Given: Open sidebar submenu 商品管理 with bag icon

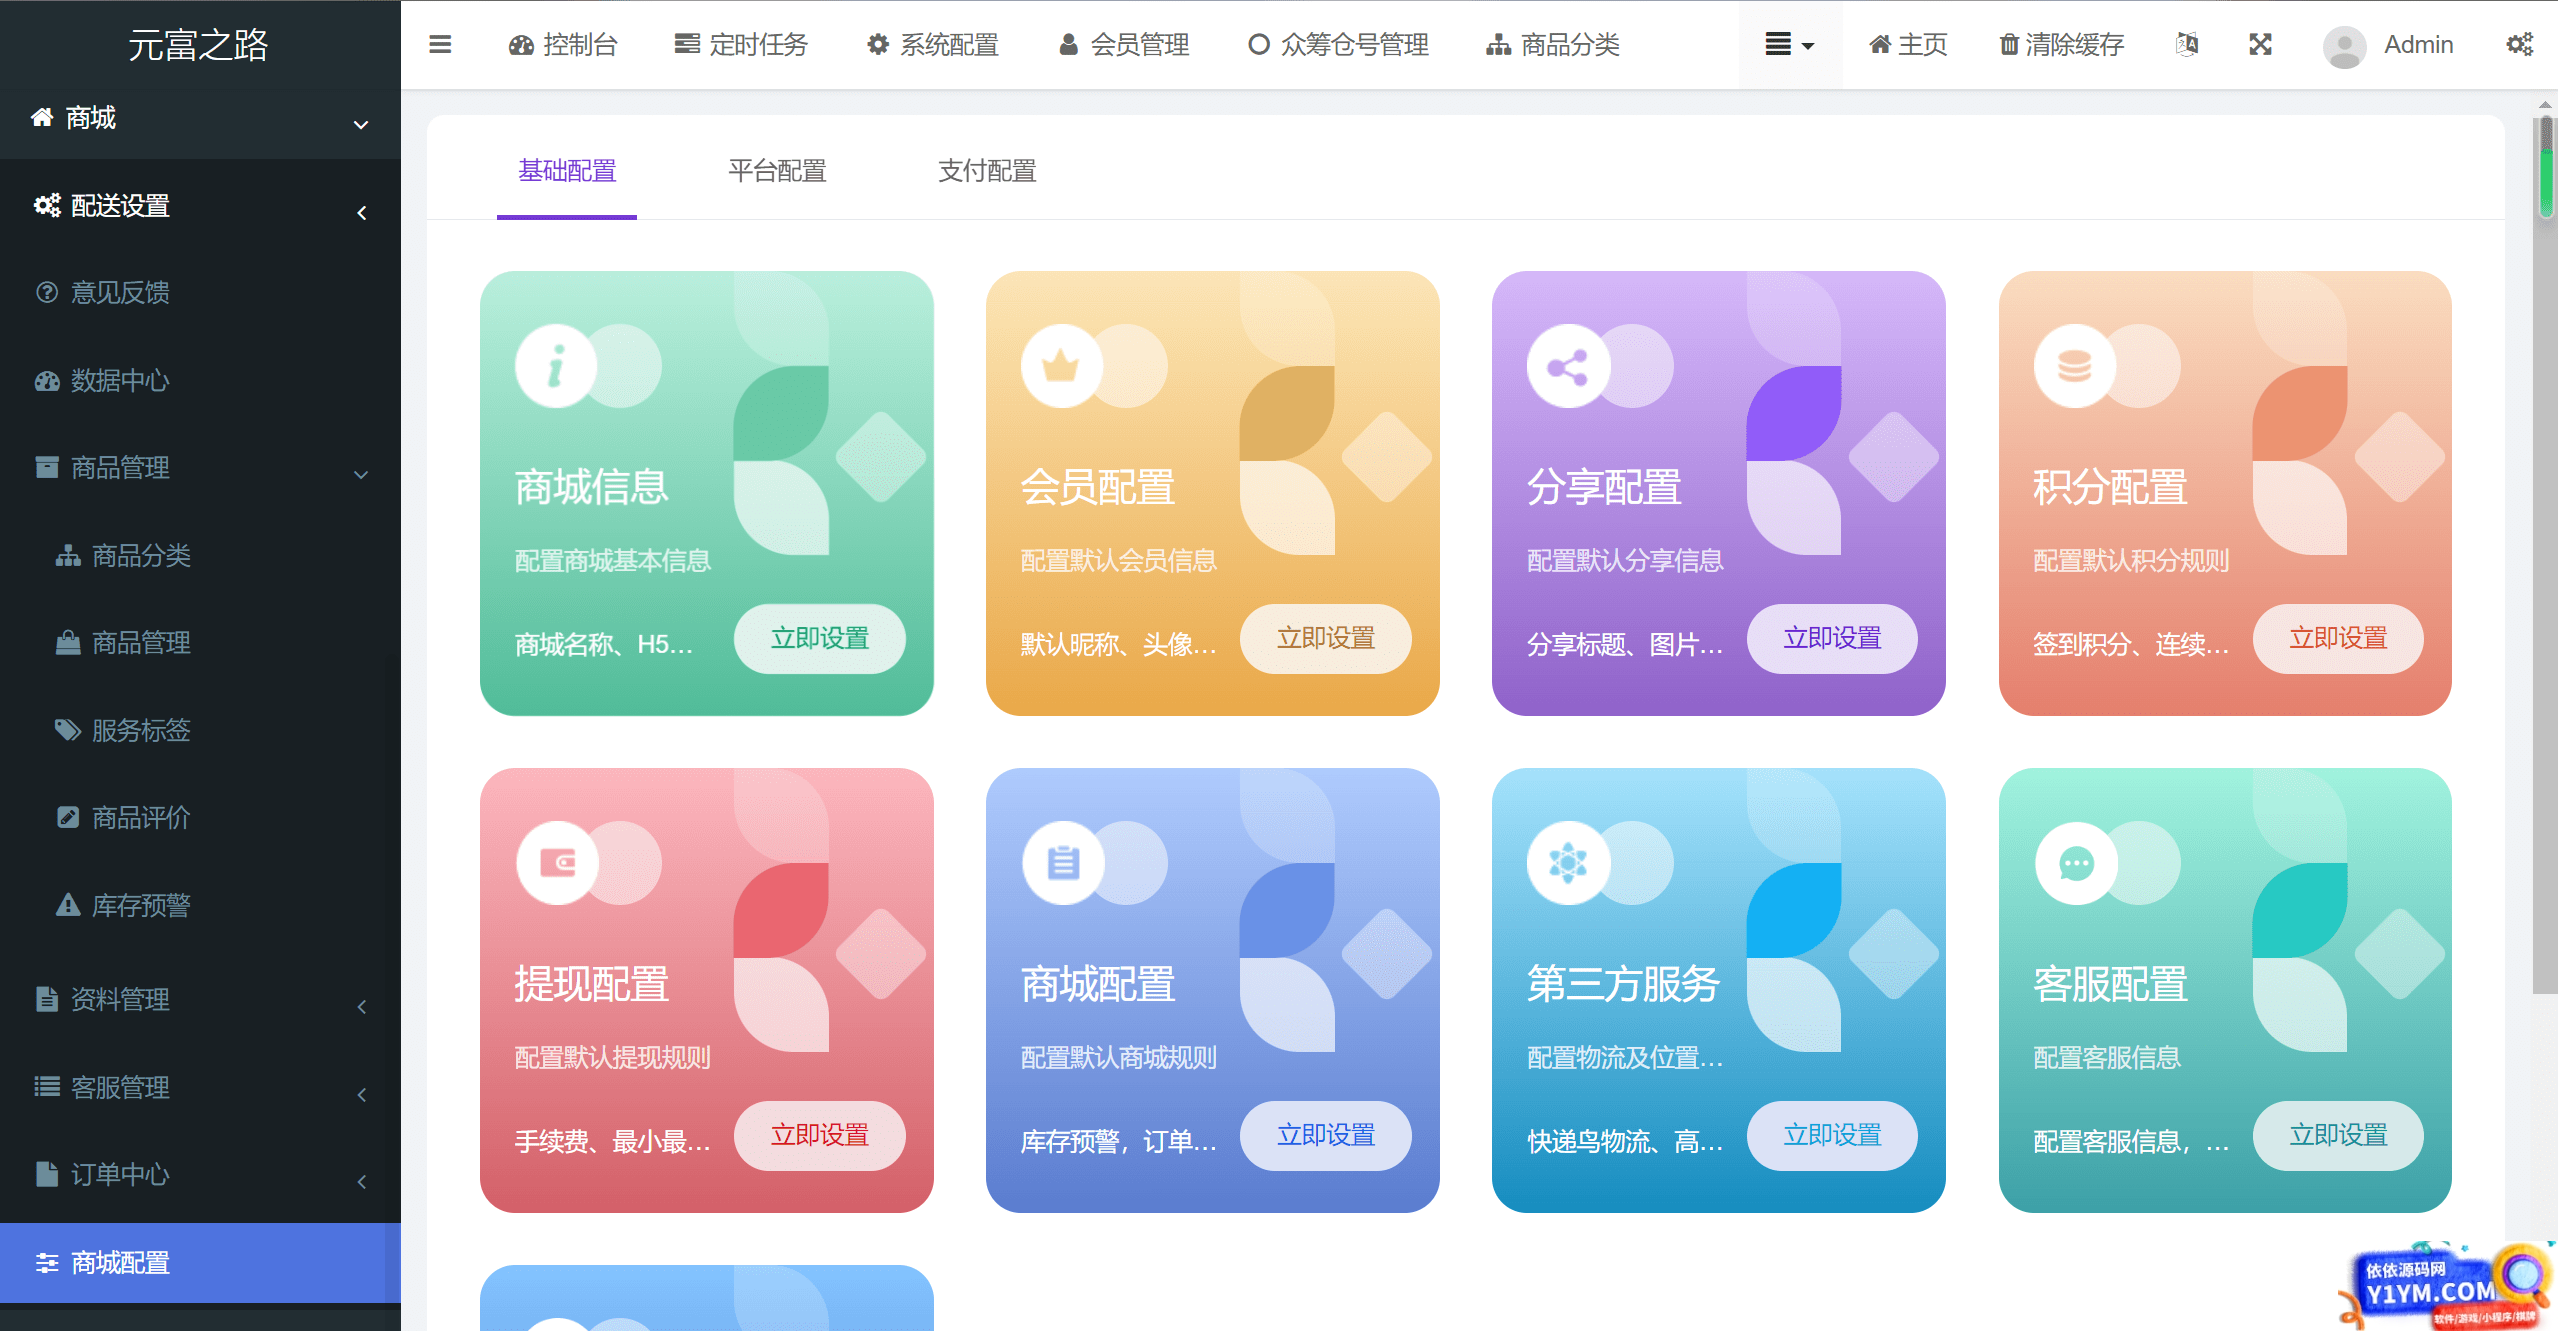Looking at the screenshot, I should [200, 642].
